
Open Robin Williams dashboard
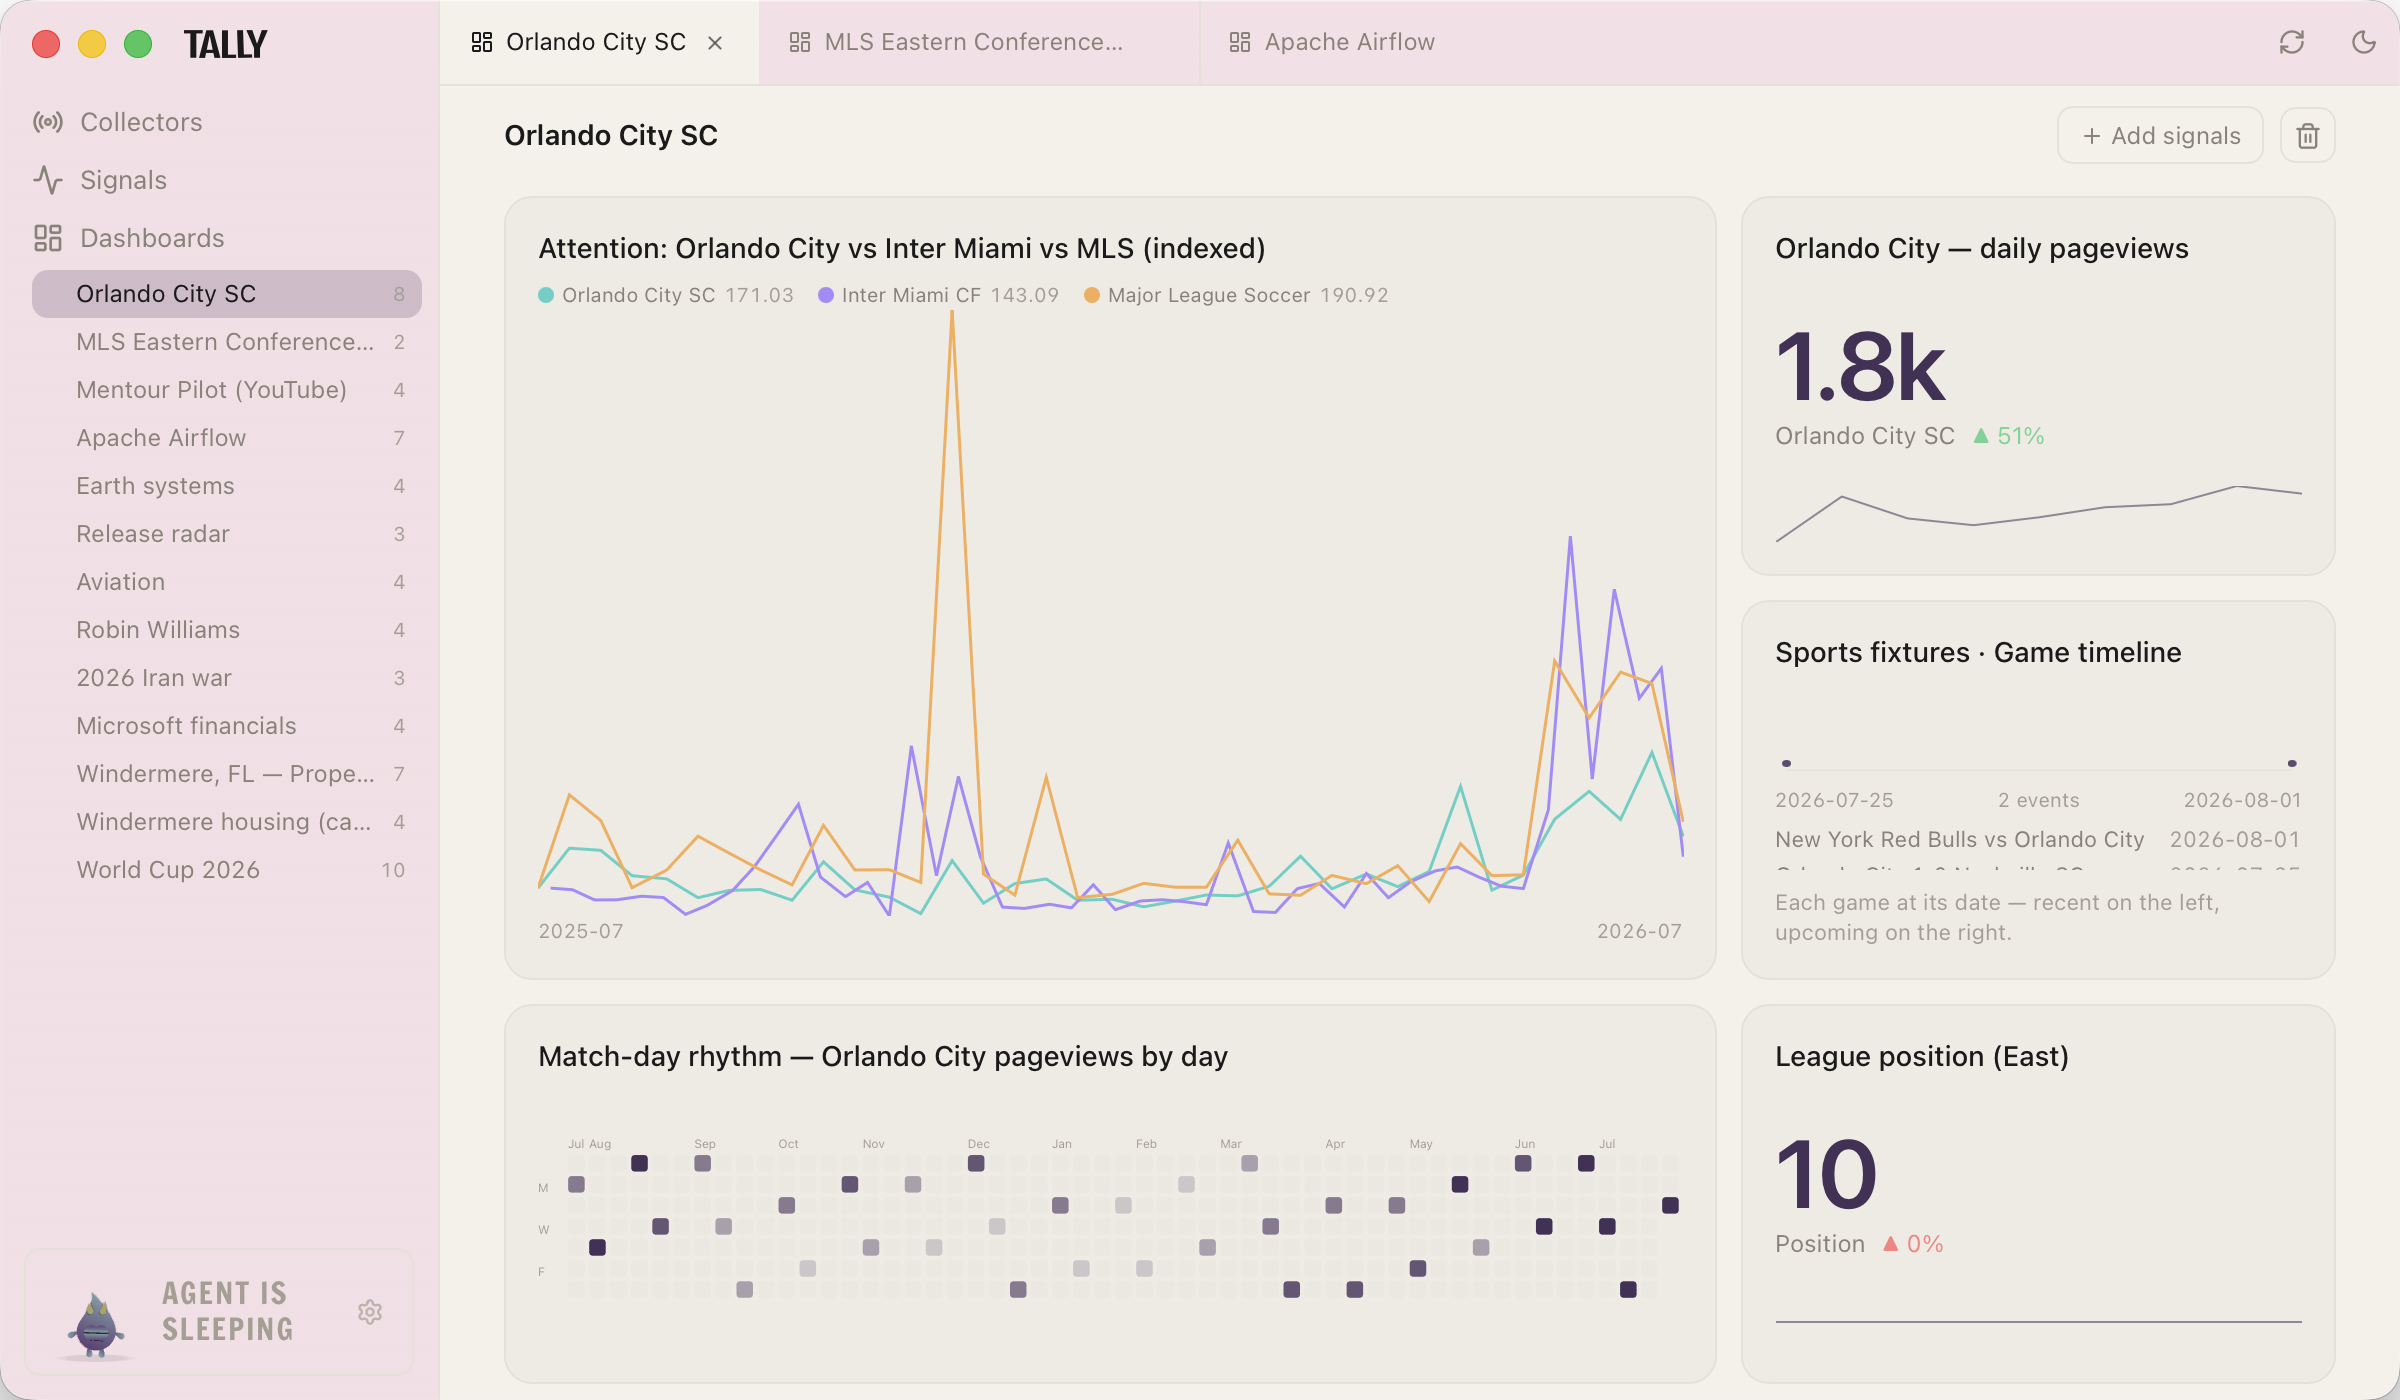(227, 630)
